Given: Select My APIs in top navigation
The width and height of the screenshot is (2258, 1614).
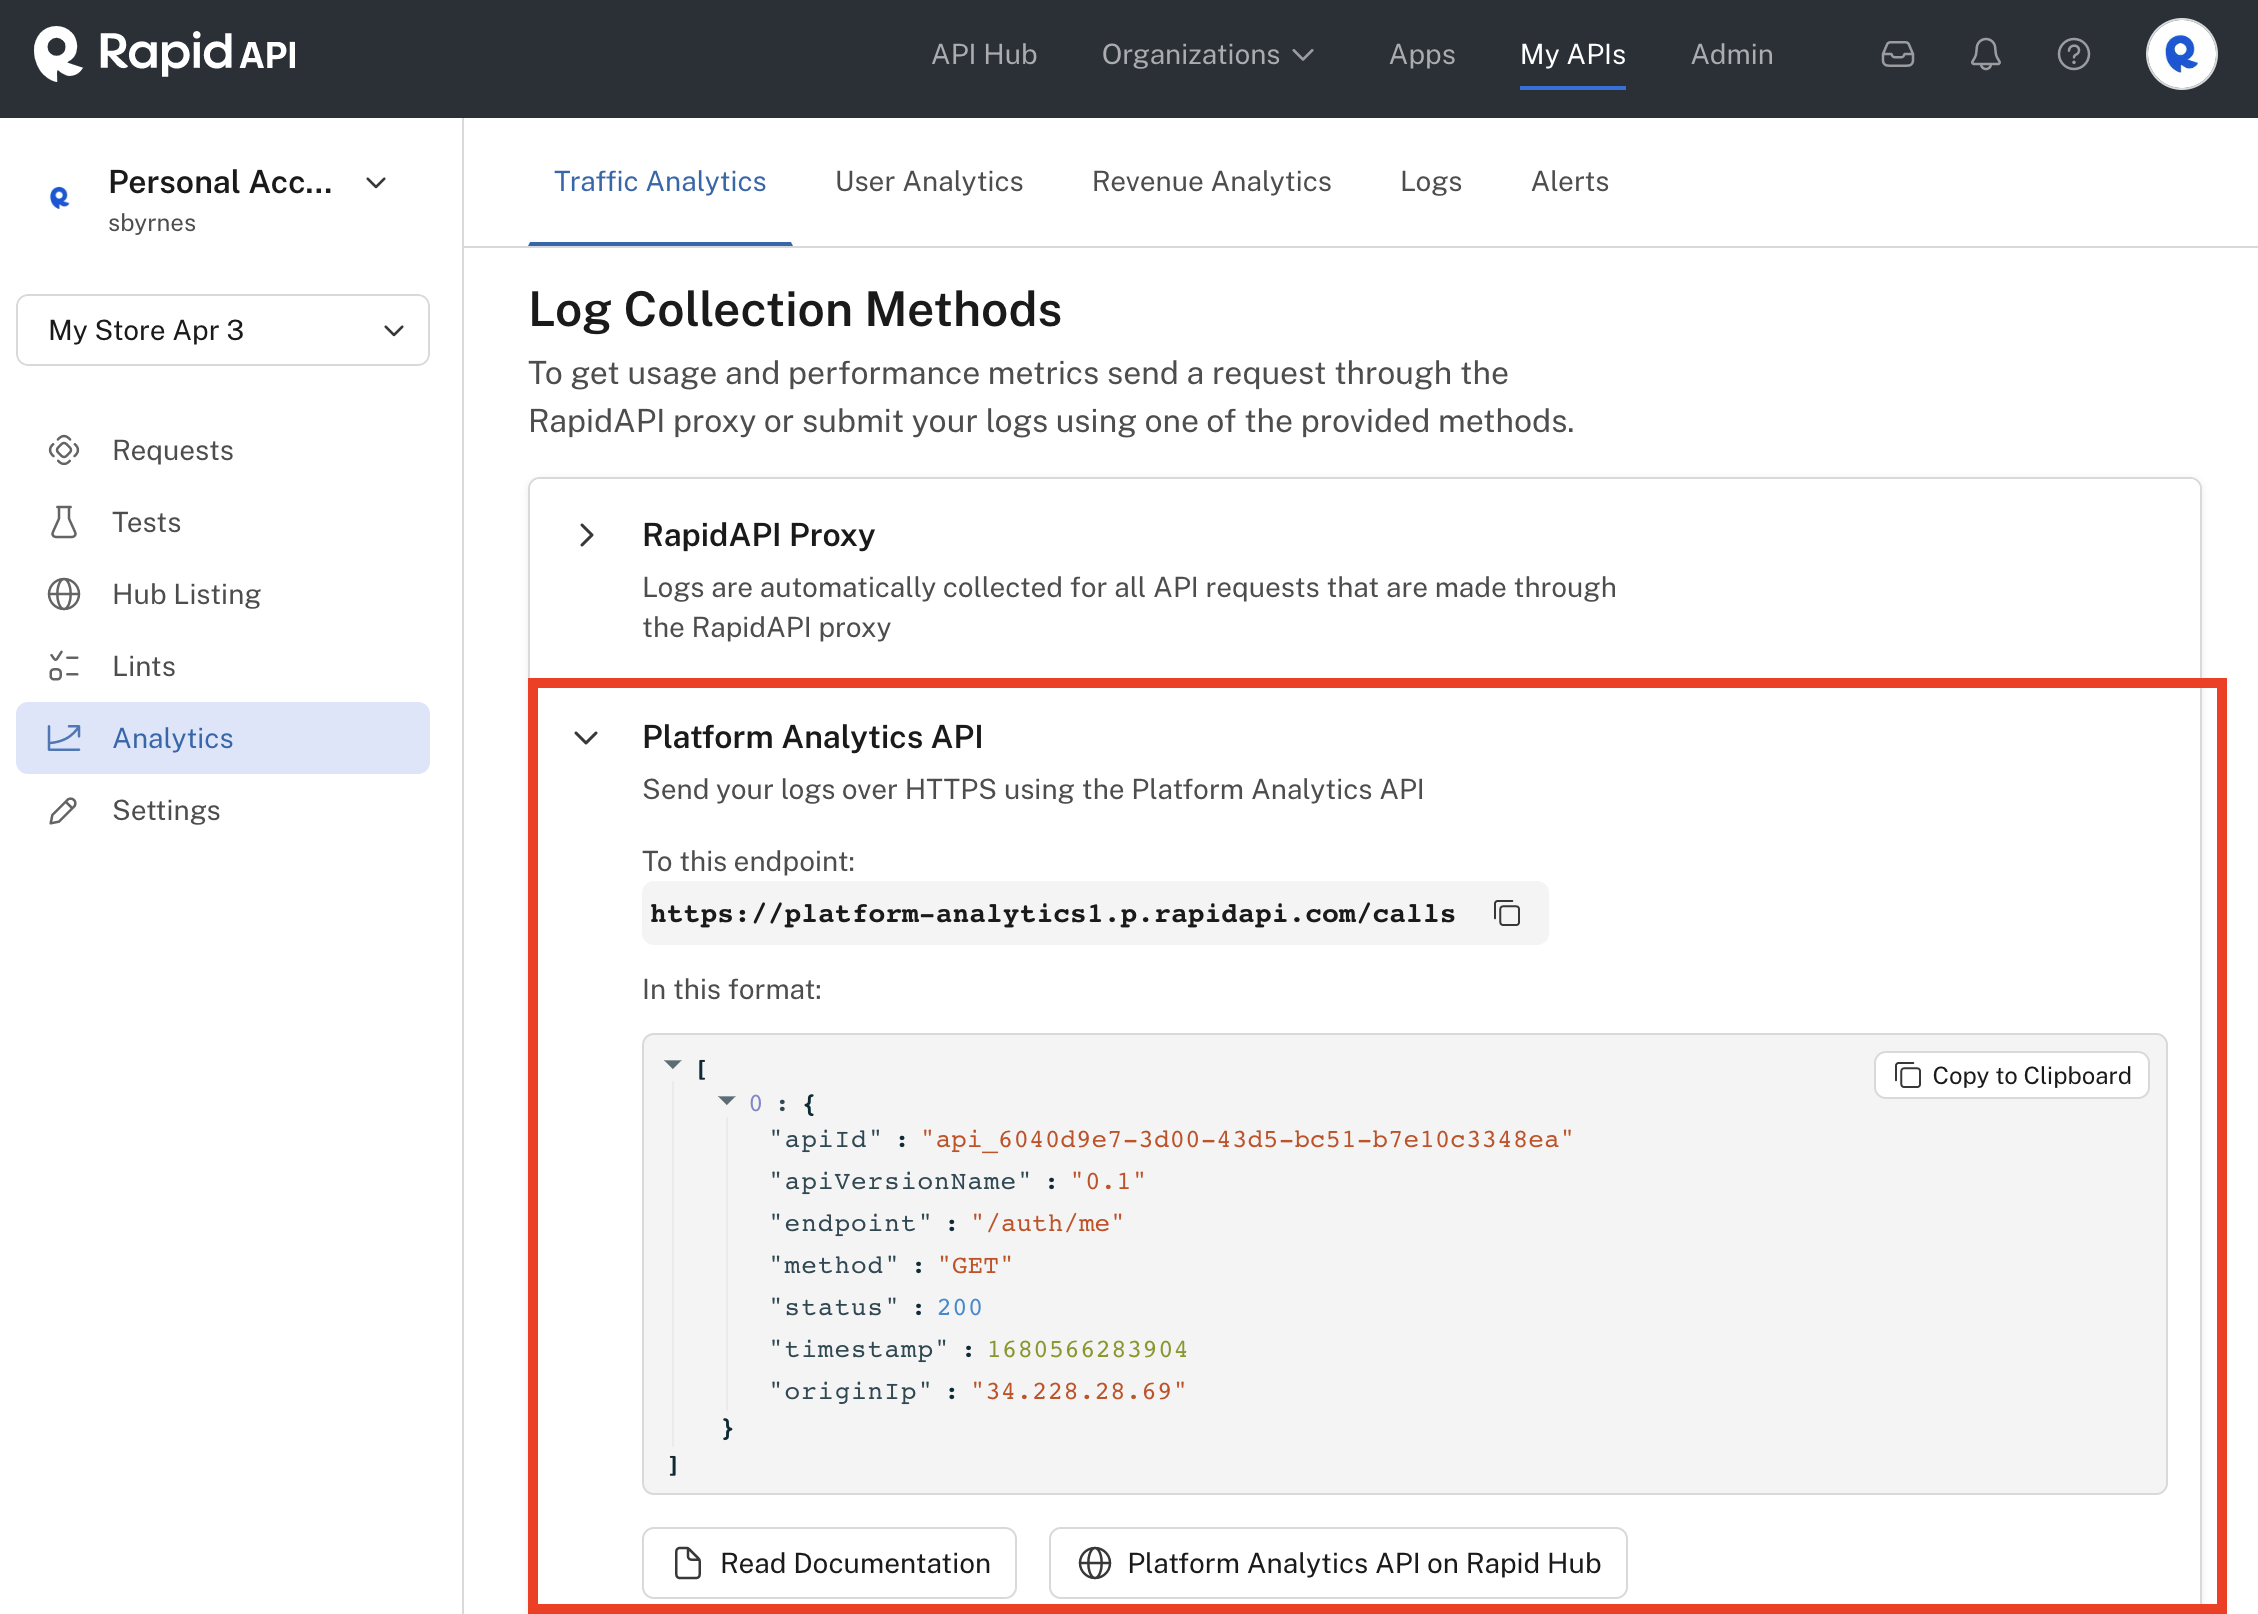Looking at the screenshot, I should tap(1573, 54).
